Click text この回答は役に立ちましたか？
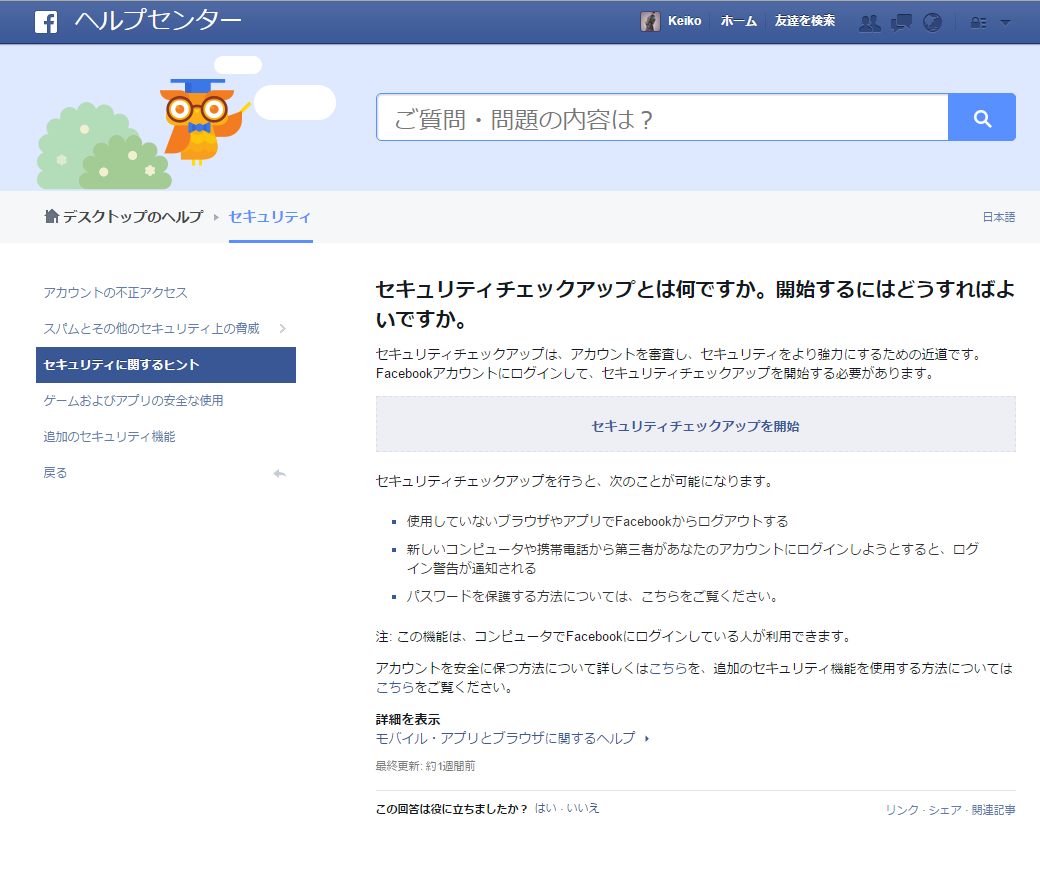Image resolution: width=1040 pixels, height=880 pixels. pos(452,809)
